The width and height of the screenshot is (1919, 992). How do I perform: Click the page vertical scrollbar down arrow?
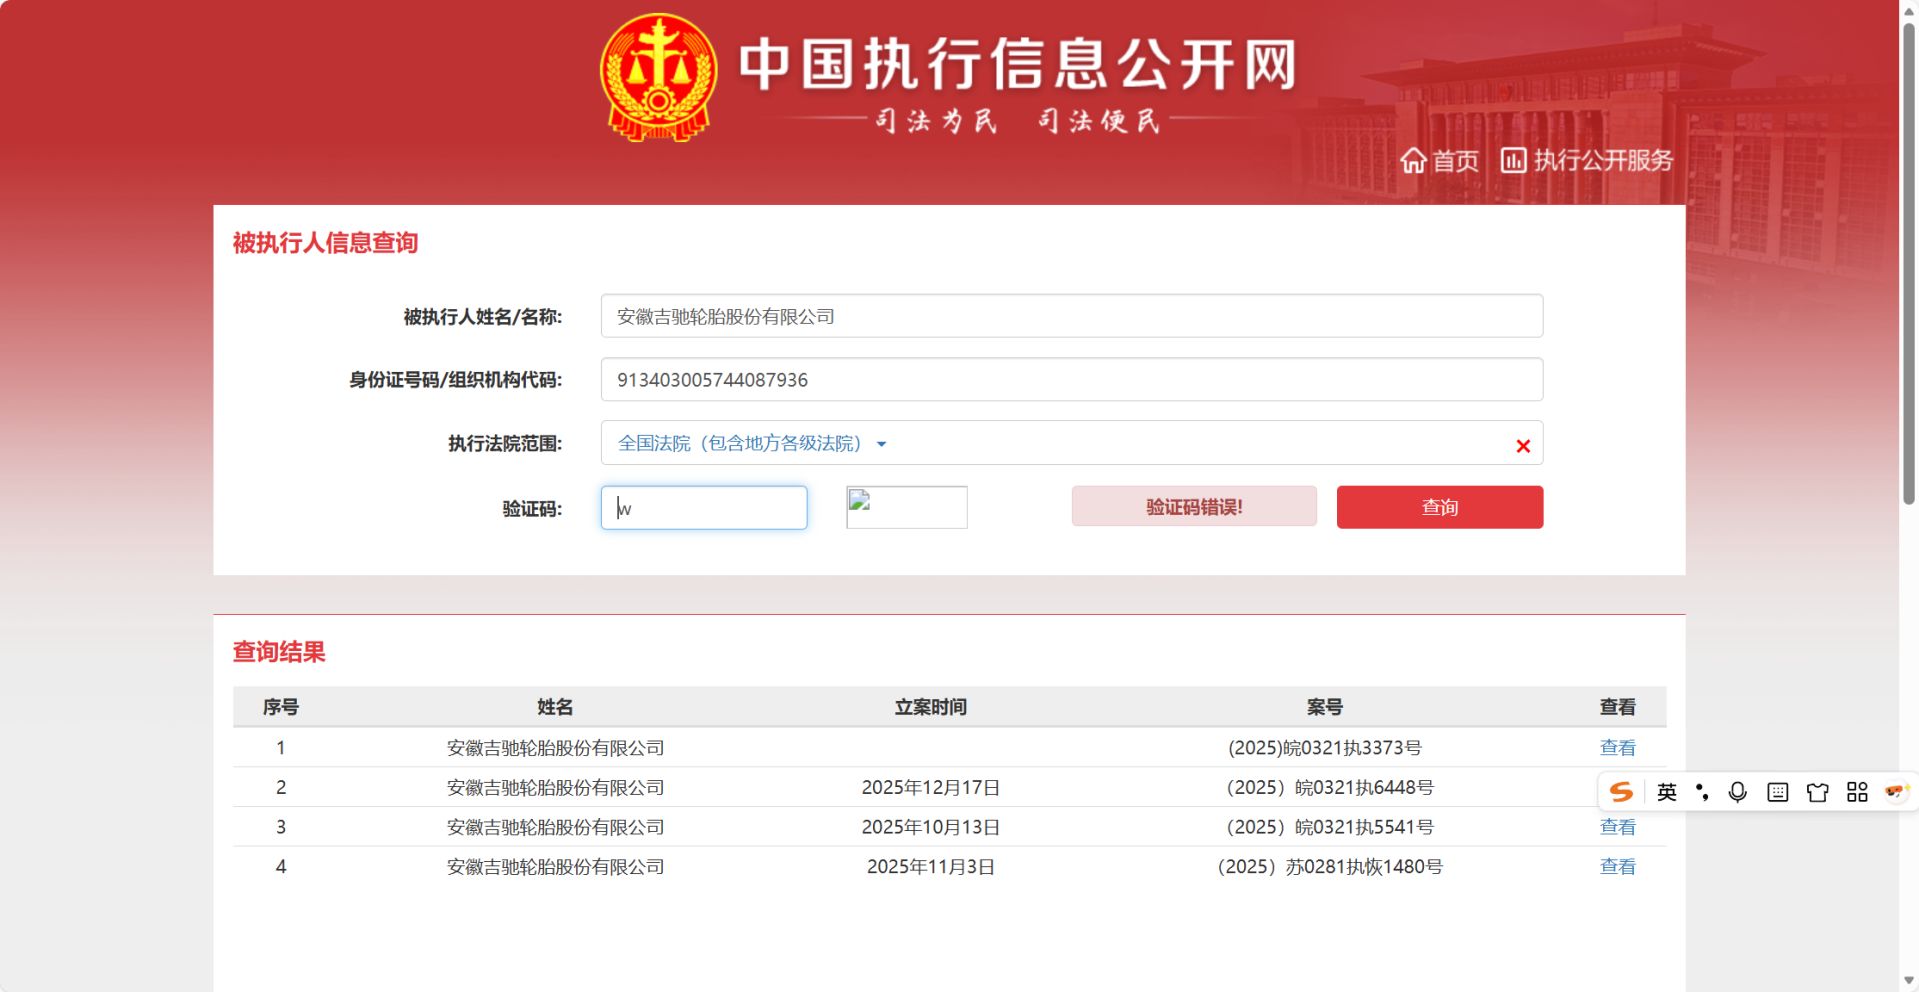(x=1908, y=981)
